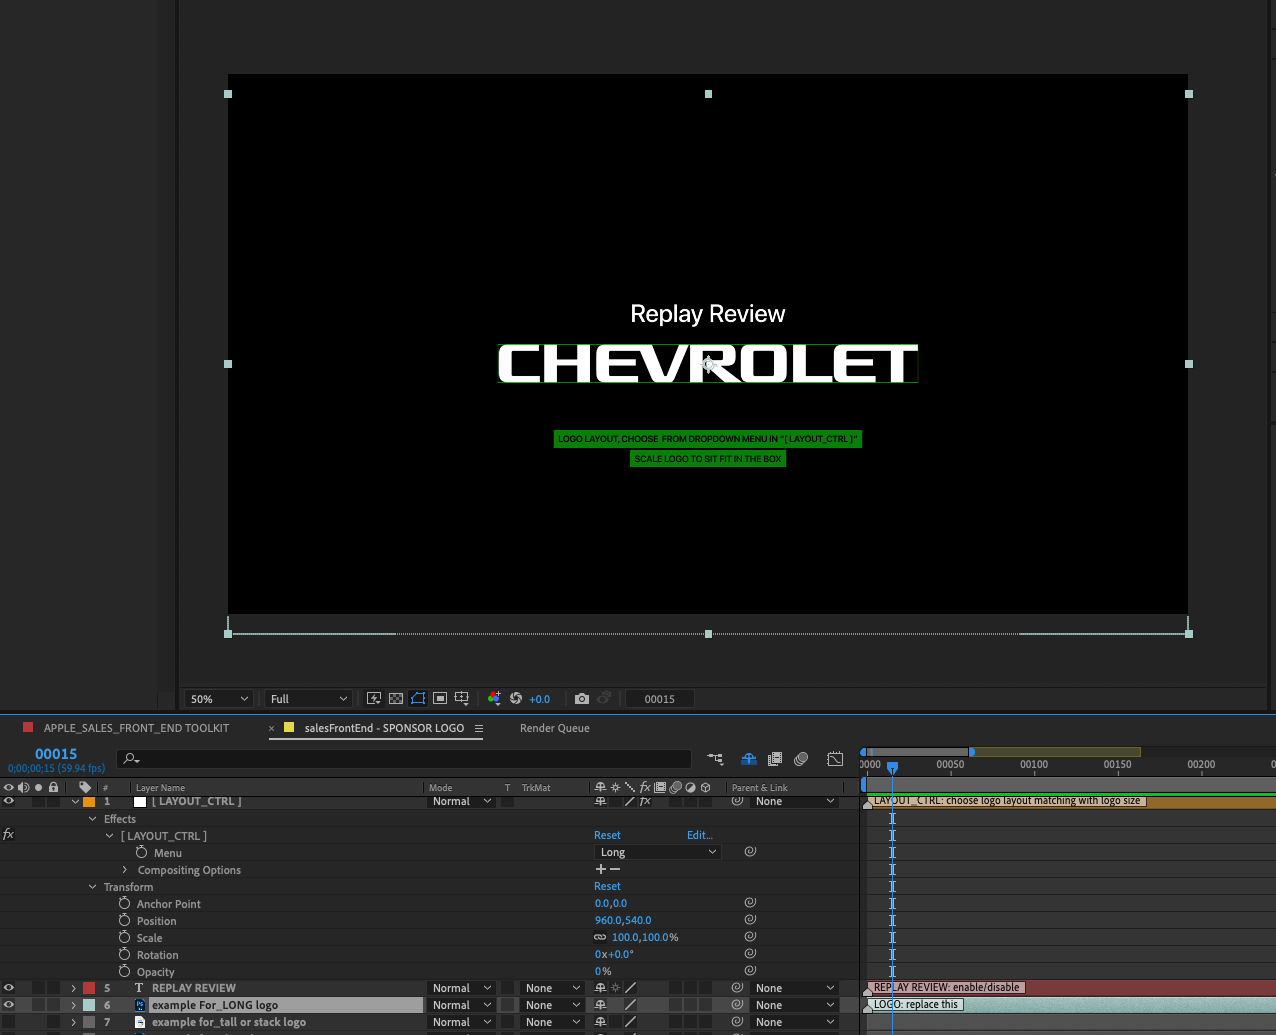
Task: Click the Compositing Options plus button
Action: coord(600,869)
